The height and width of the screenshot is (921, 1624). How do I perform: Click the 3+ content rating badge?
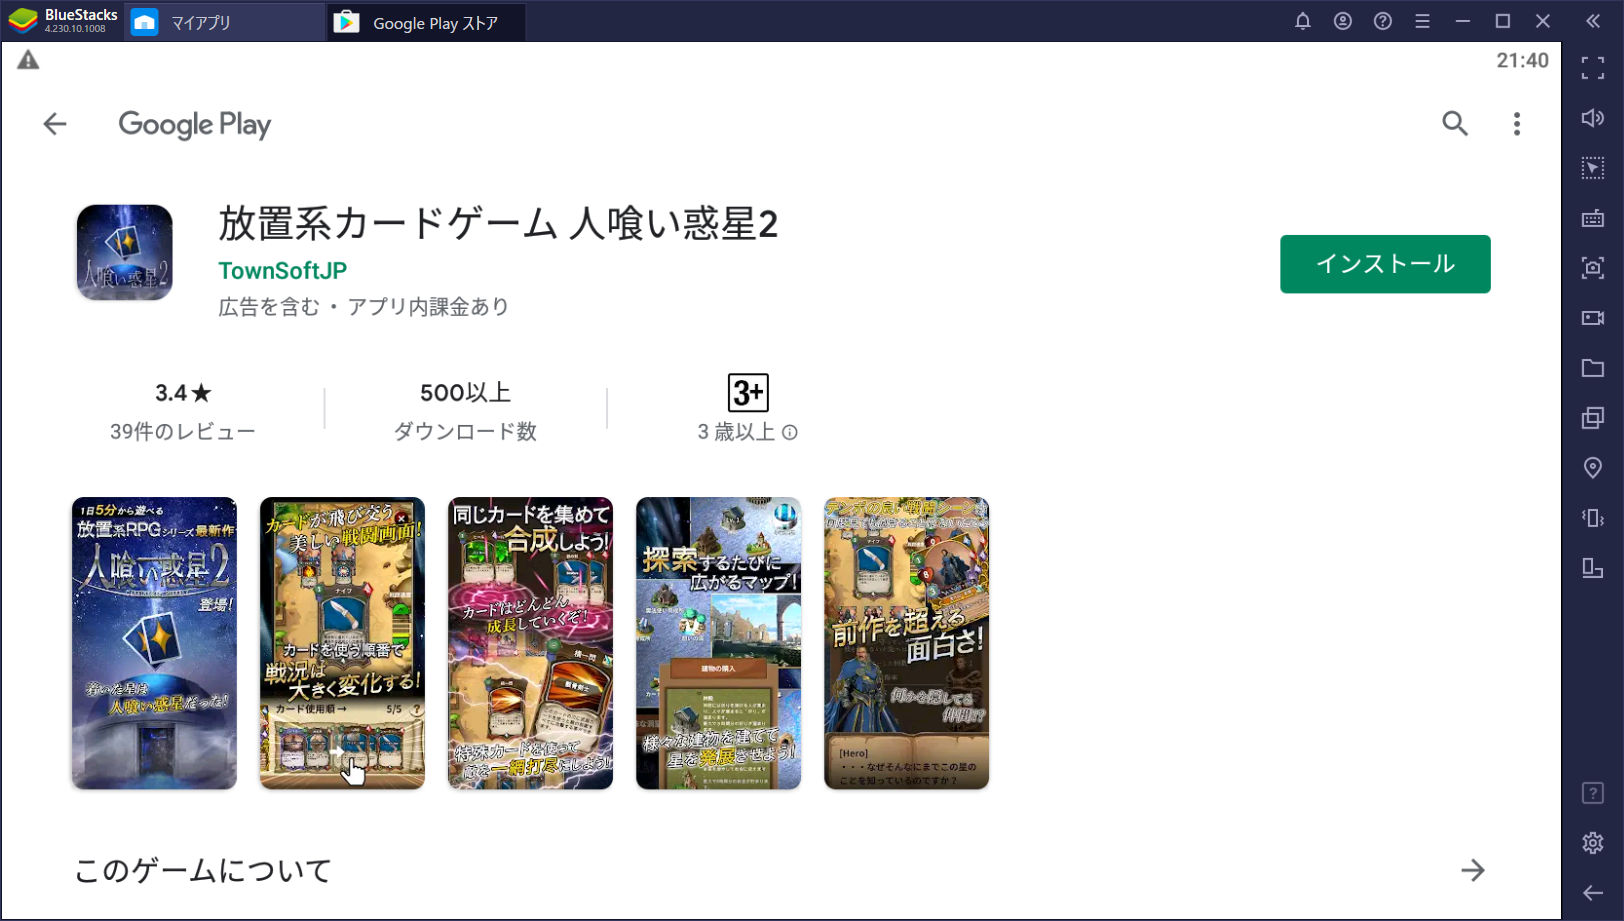[x=748, y=392]
